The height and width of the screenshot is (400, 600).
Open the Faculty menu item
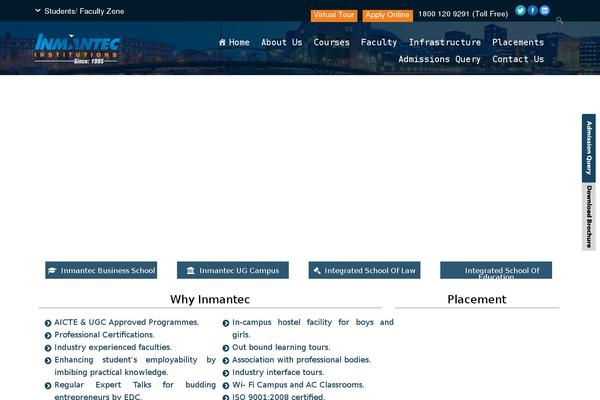point(379,42)
